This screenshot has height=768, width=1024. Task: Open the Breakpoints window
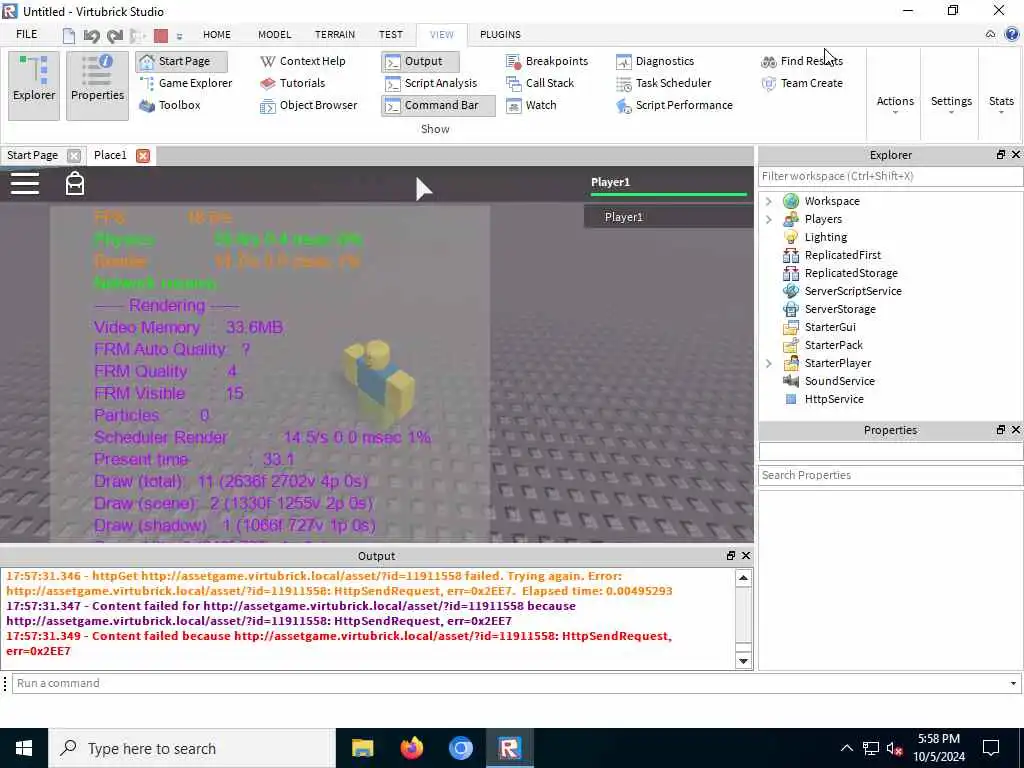547,61
